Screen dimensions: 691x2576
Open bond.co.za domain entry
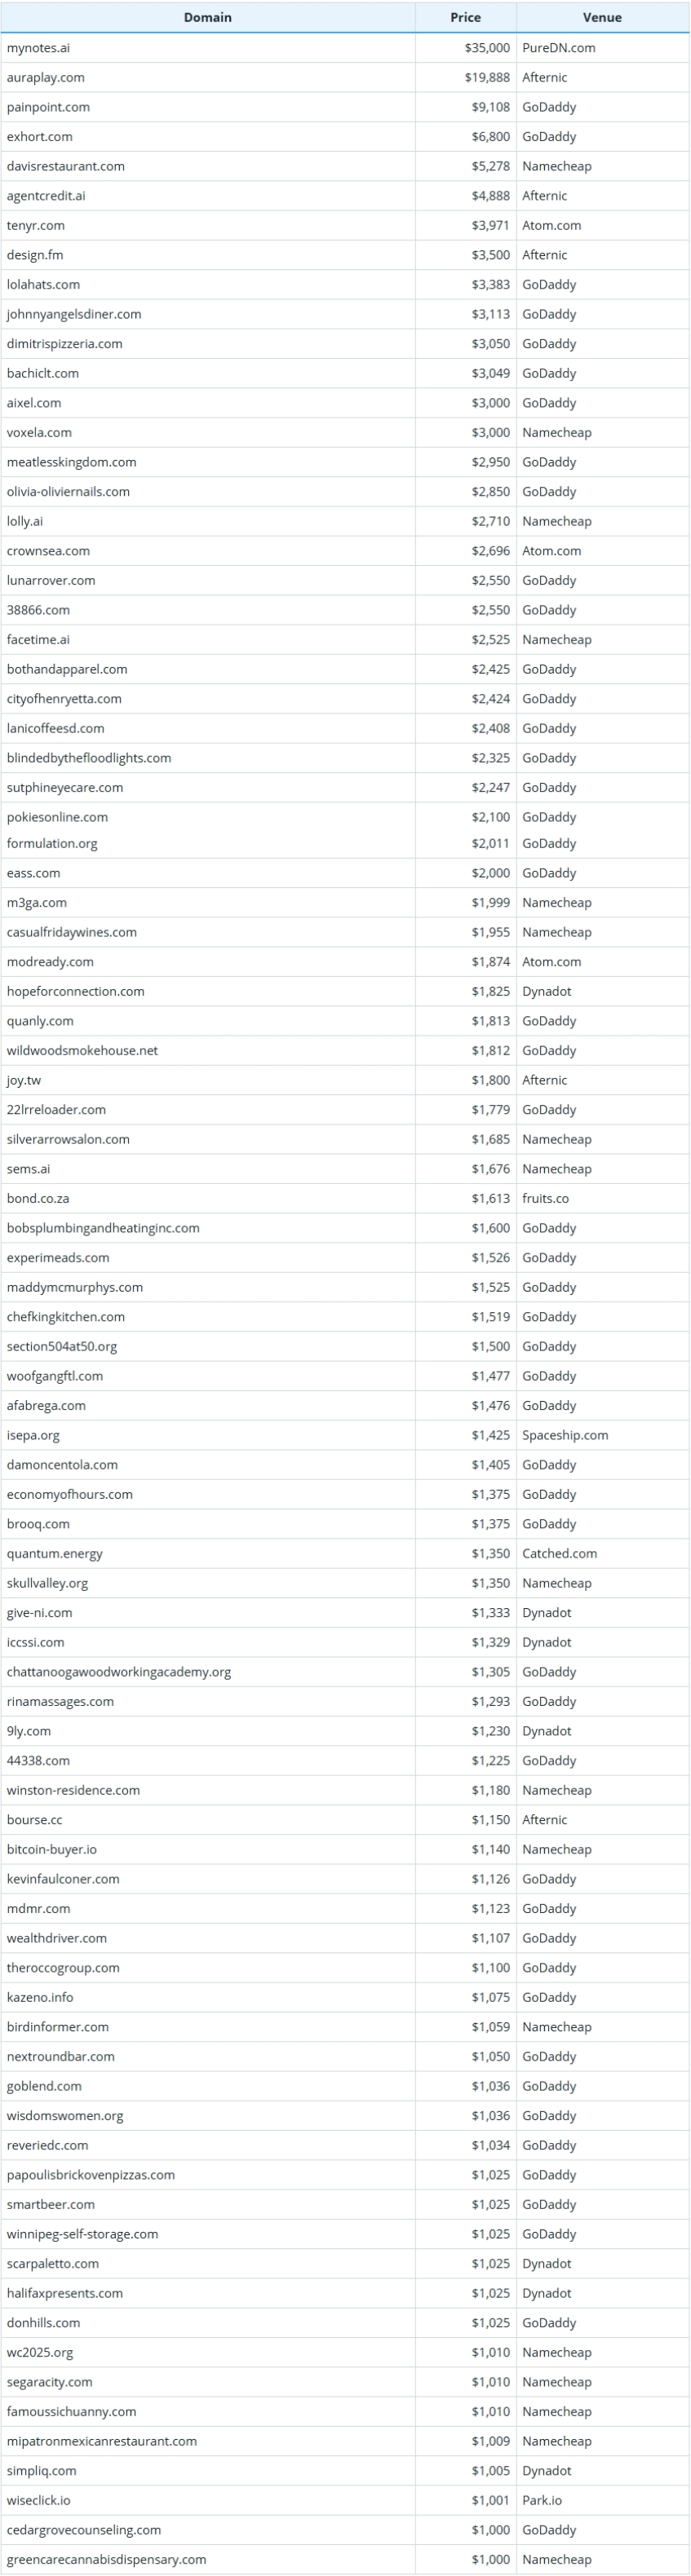tap(38, 1198)
